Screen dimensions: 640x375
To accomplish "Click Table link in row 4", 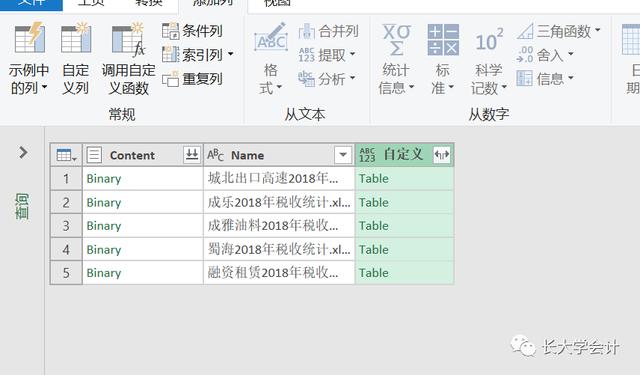I will point(373,249).
